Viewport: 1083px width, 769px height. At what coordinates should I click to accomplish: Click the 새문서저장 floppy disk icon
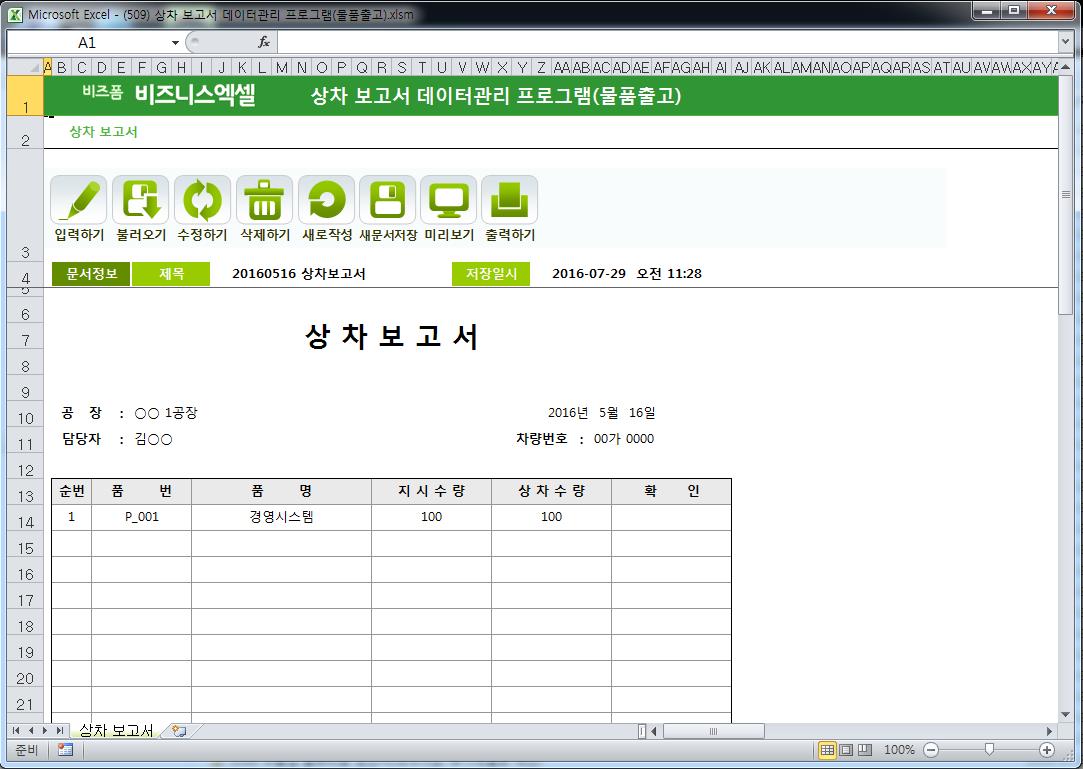coord(387,200)
